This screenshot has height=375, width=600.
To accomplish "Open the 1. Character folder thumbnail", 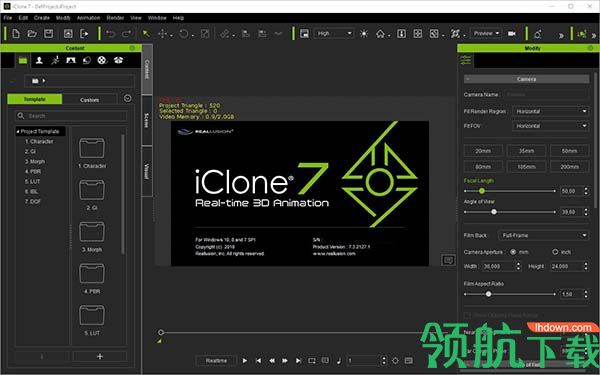I will pyautogui.click(x=92, y=148).
